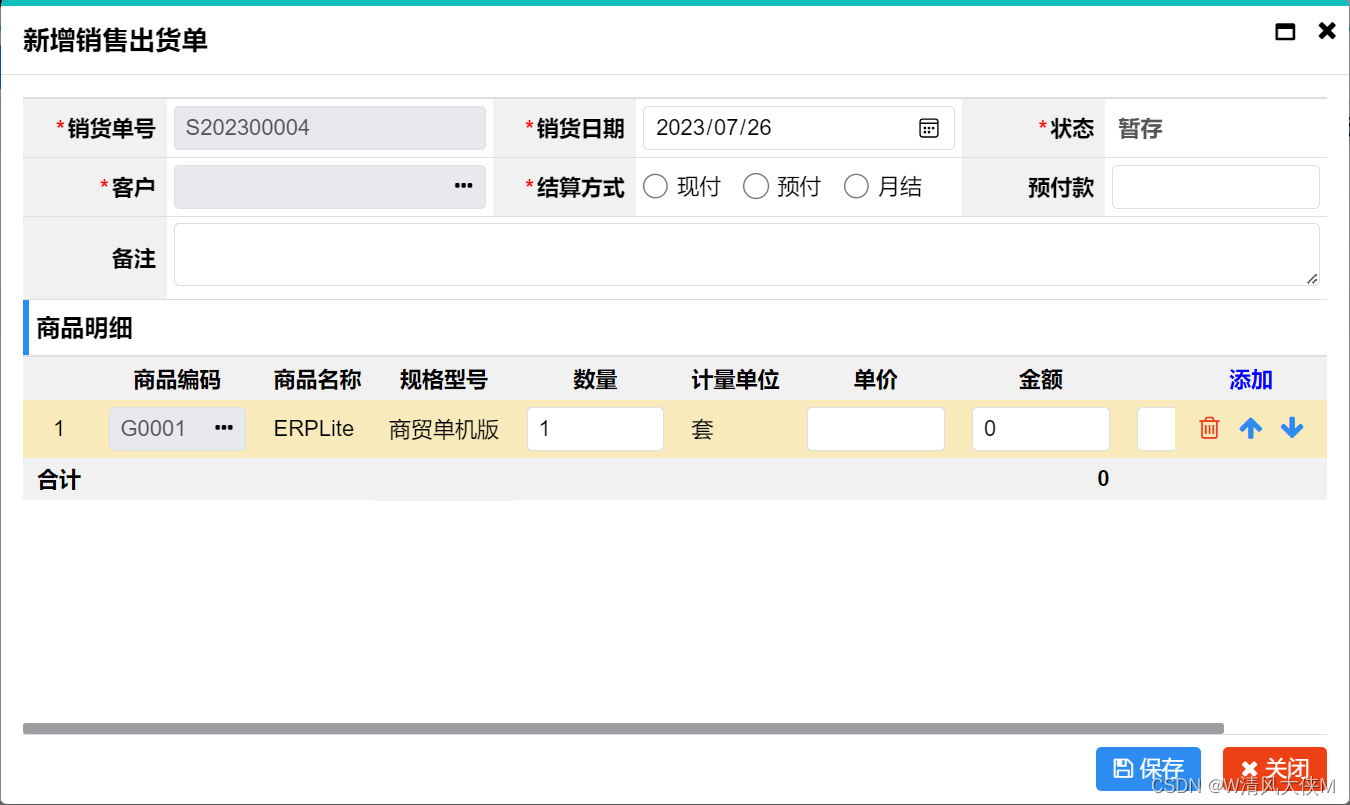Click the red 关闭 button
This screenshot has height=805, width=1350.
point(1275,769)
